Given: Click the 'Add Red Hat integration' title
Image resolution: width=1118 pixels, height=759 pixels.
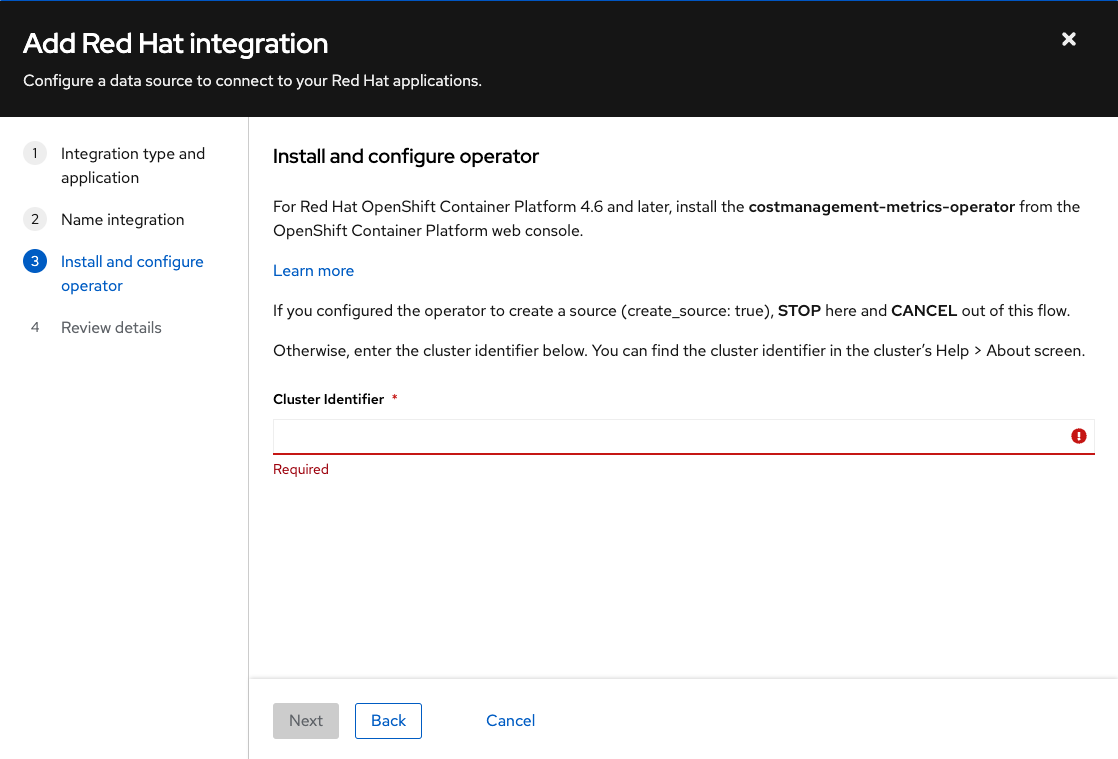Looking at the screenshot, I should click(175, 43).
